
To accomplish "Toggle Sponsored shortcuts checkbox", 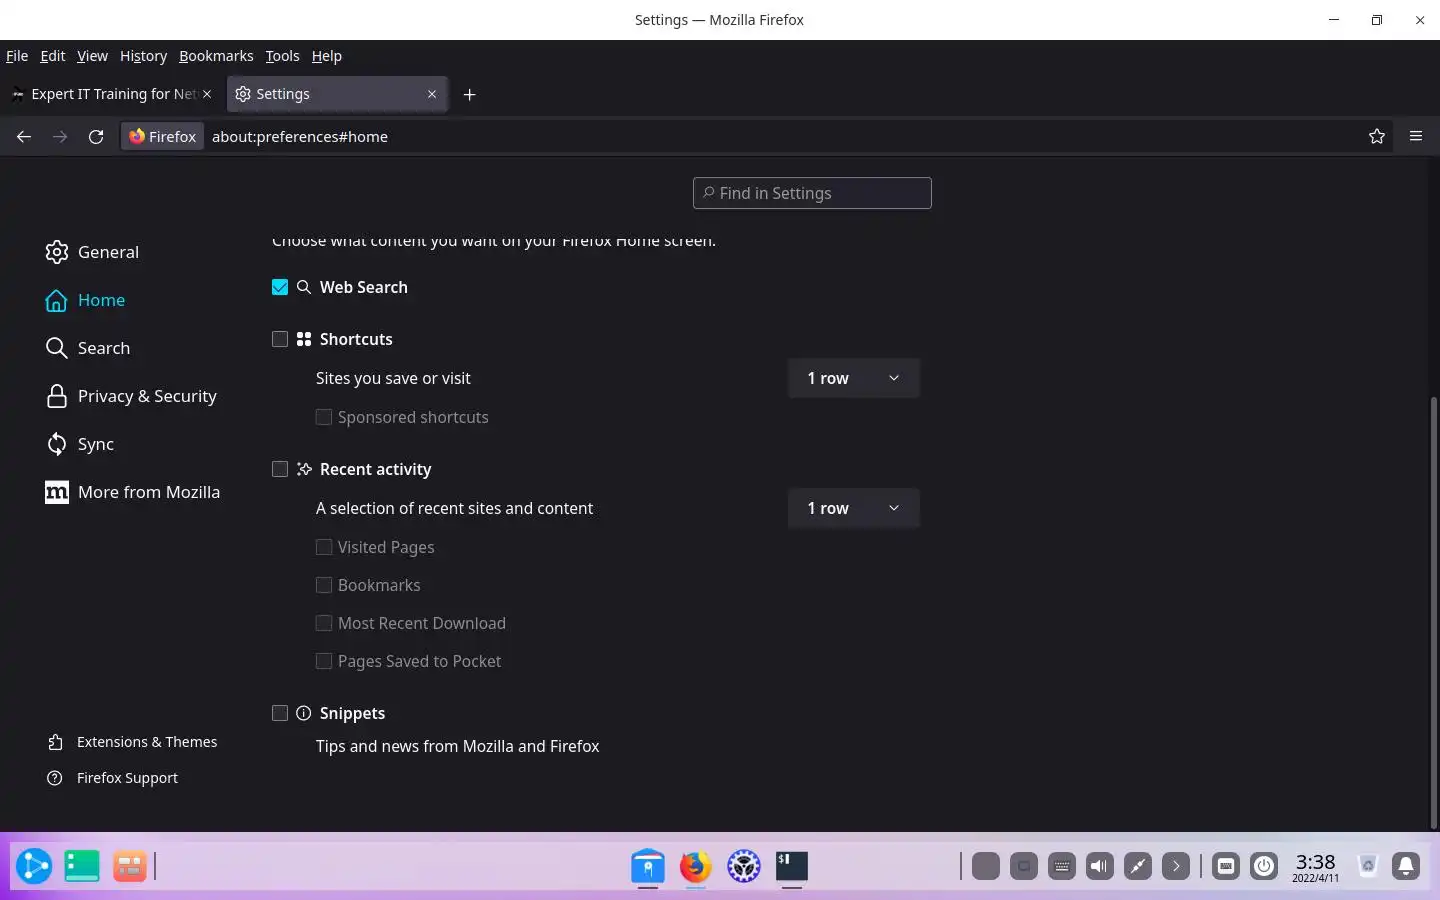I will point(324,417).
